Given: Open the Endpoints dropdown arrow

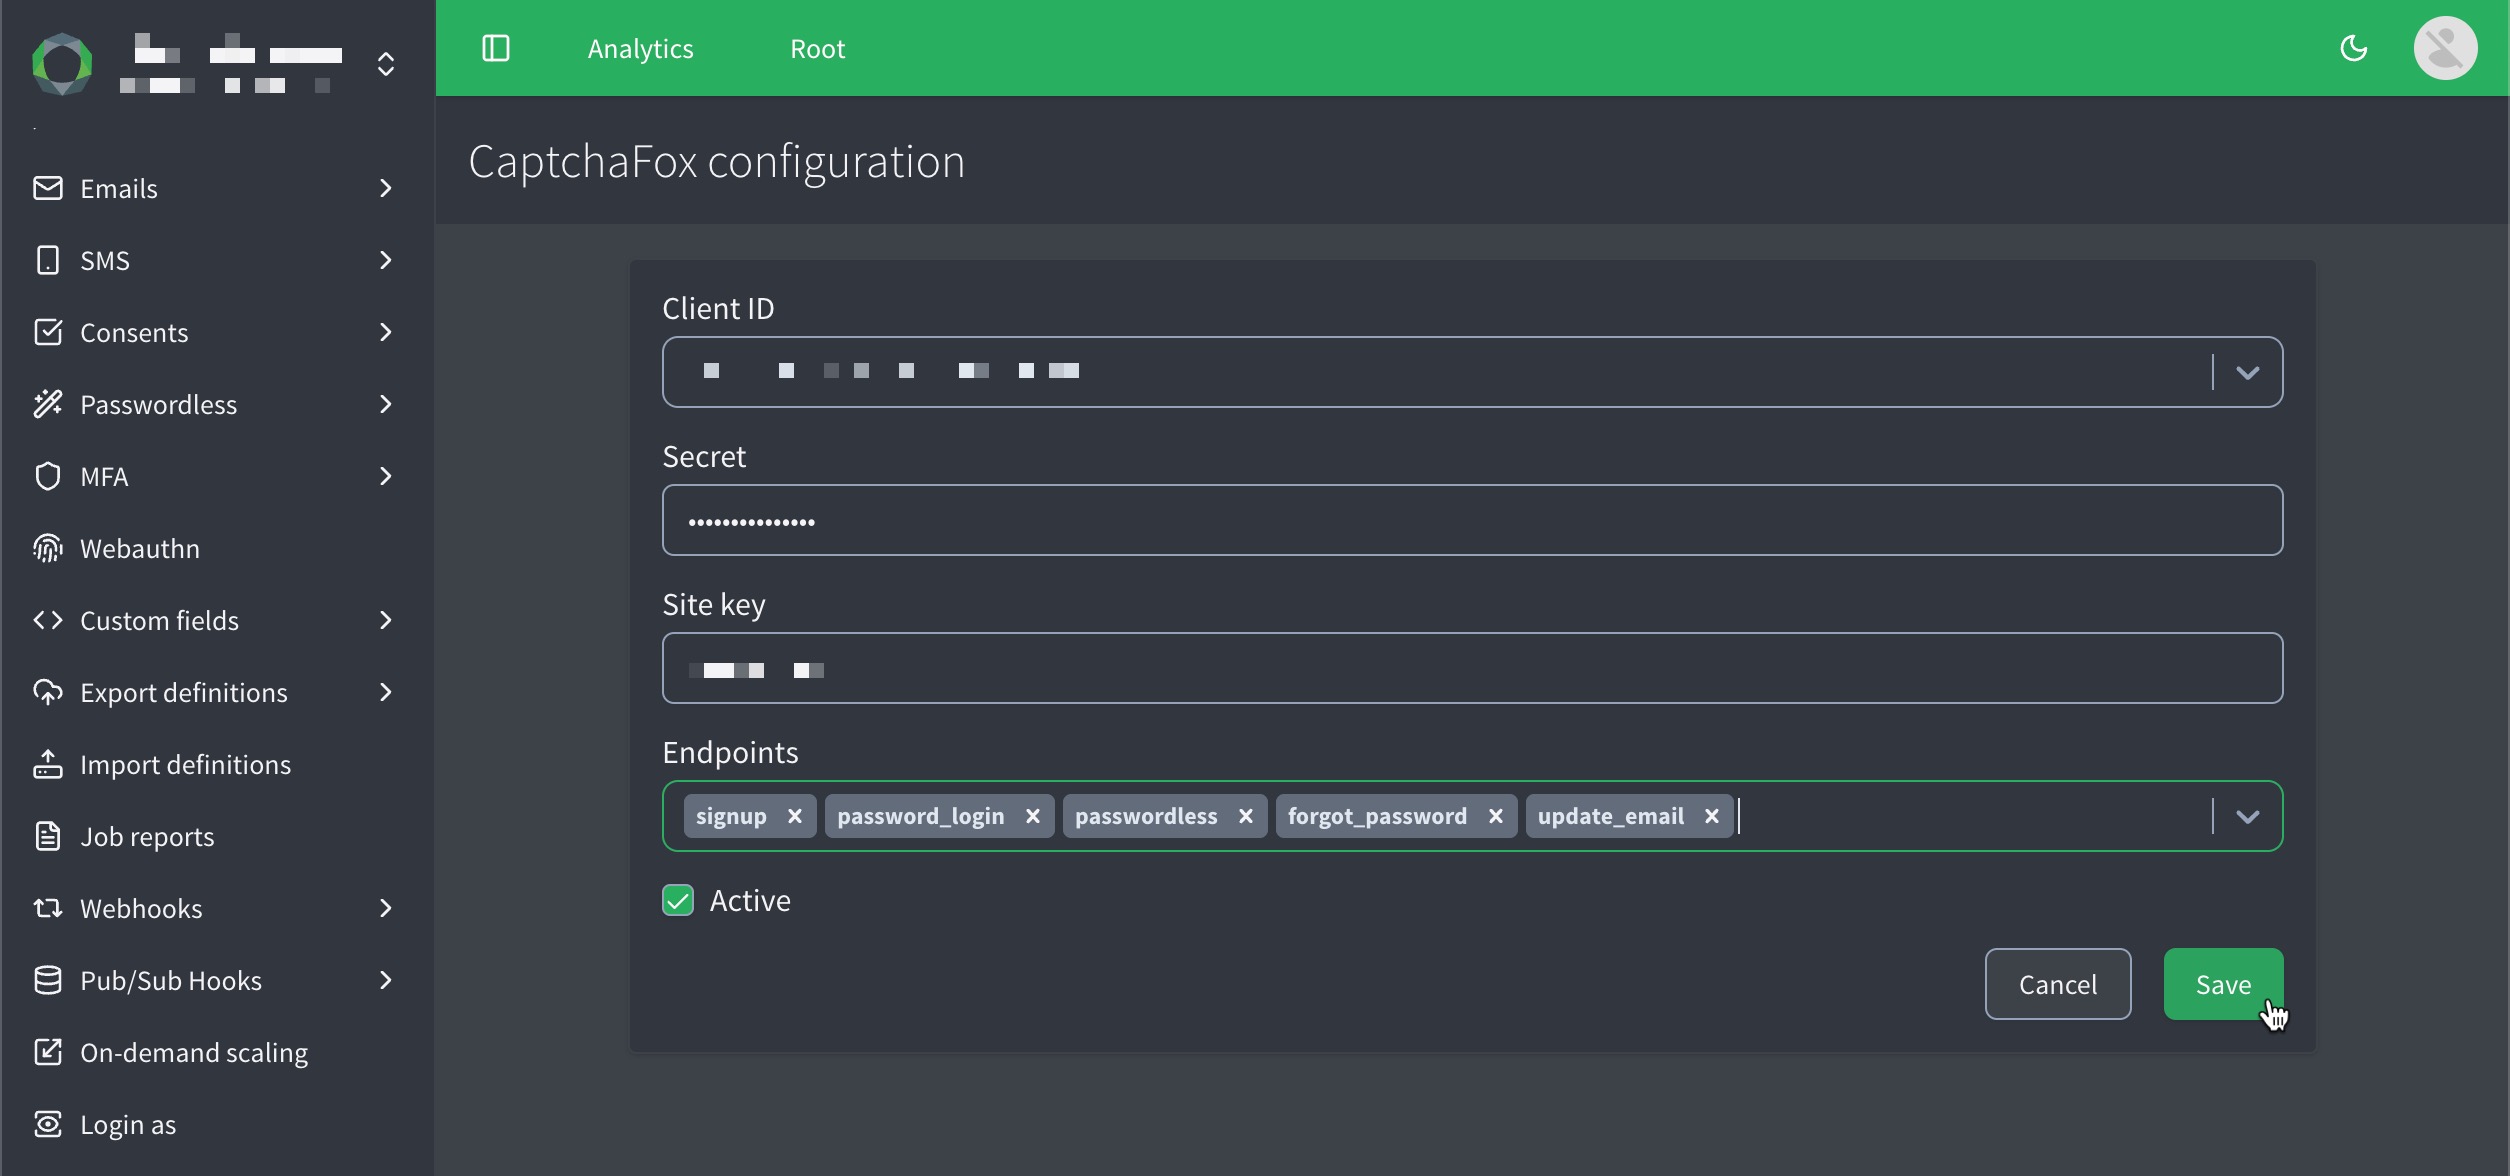Looking at the screenshot, I should tap(2248, 816).
